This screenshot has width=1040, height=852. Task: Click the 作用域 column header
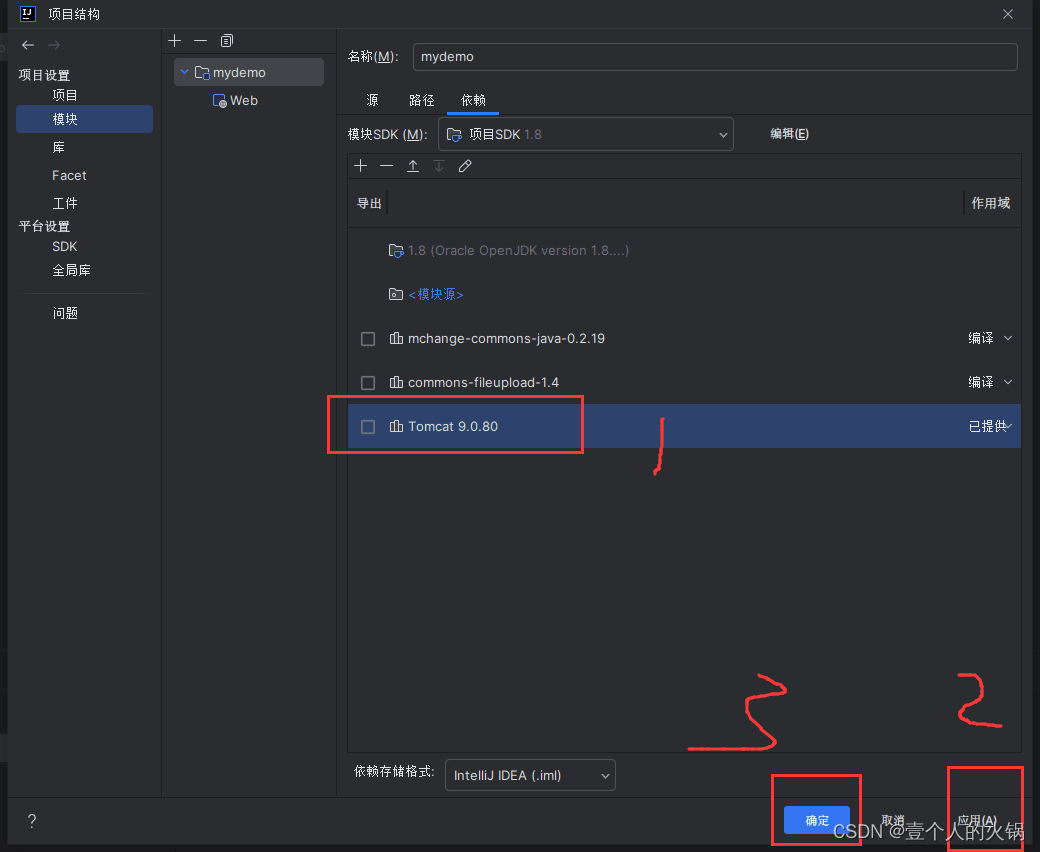tap(990, 204)
